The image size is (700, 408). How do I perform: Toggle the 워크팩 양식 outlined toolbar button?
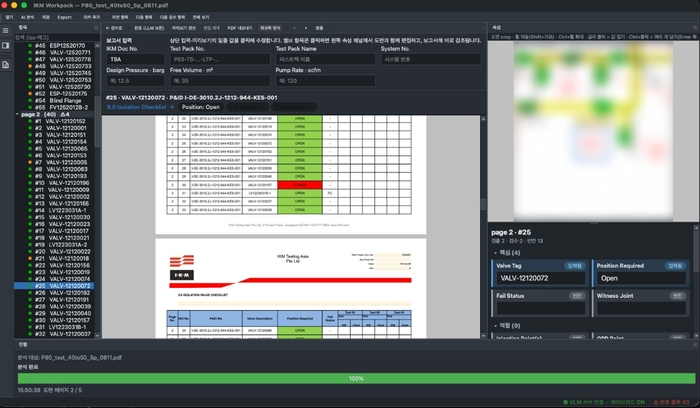pos(270,28)
